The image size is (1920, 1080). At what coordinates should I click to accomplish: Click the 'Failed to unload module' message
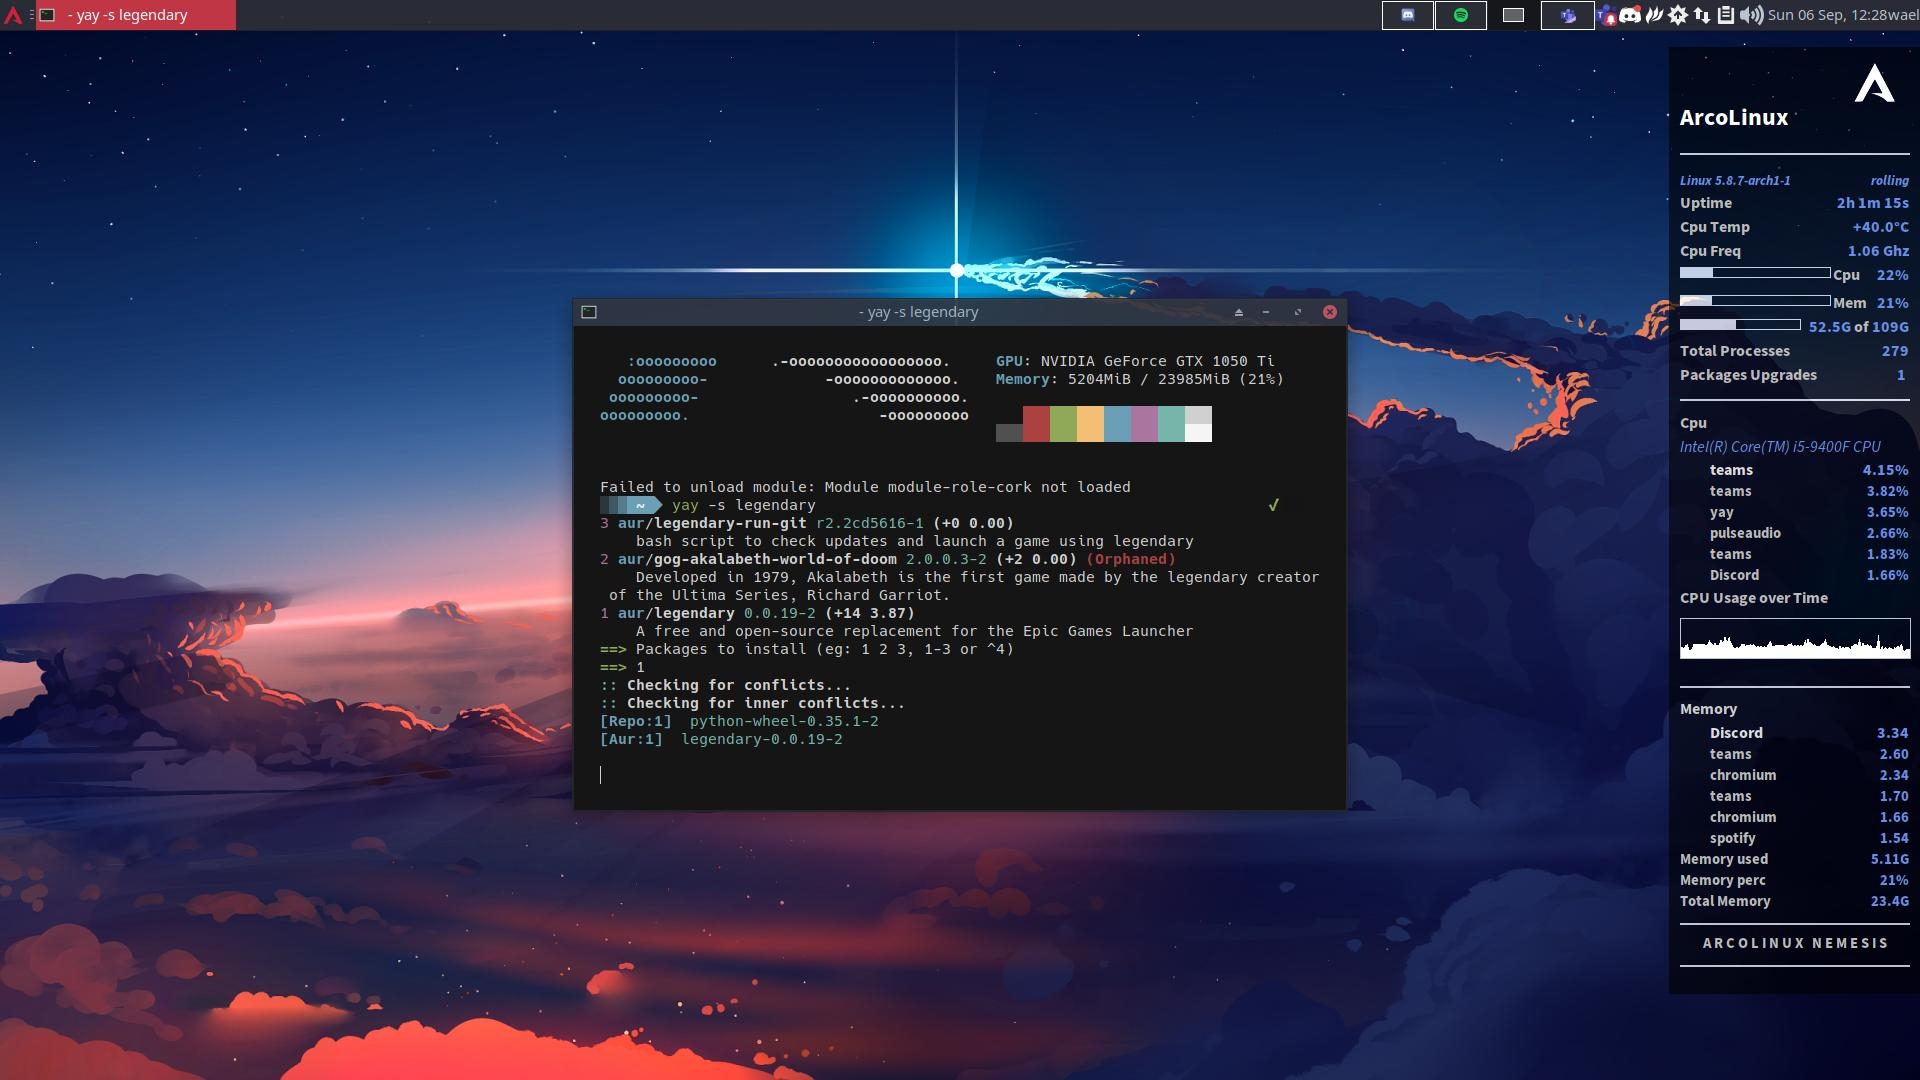coord(865,487)
